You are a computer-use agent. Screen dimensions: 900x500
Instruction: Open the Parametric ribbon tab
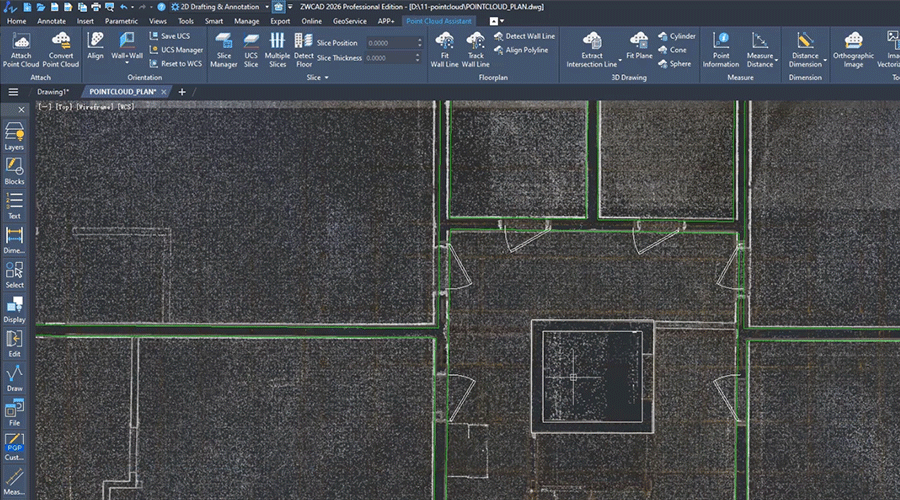(121, 21)
